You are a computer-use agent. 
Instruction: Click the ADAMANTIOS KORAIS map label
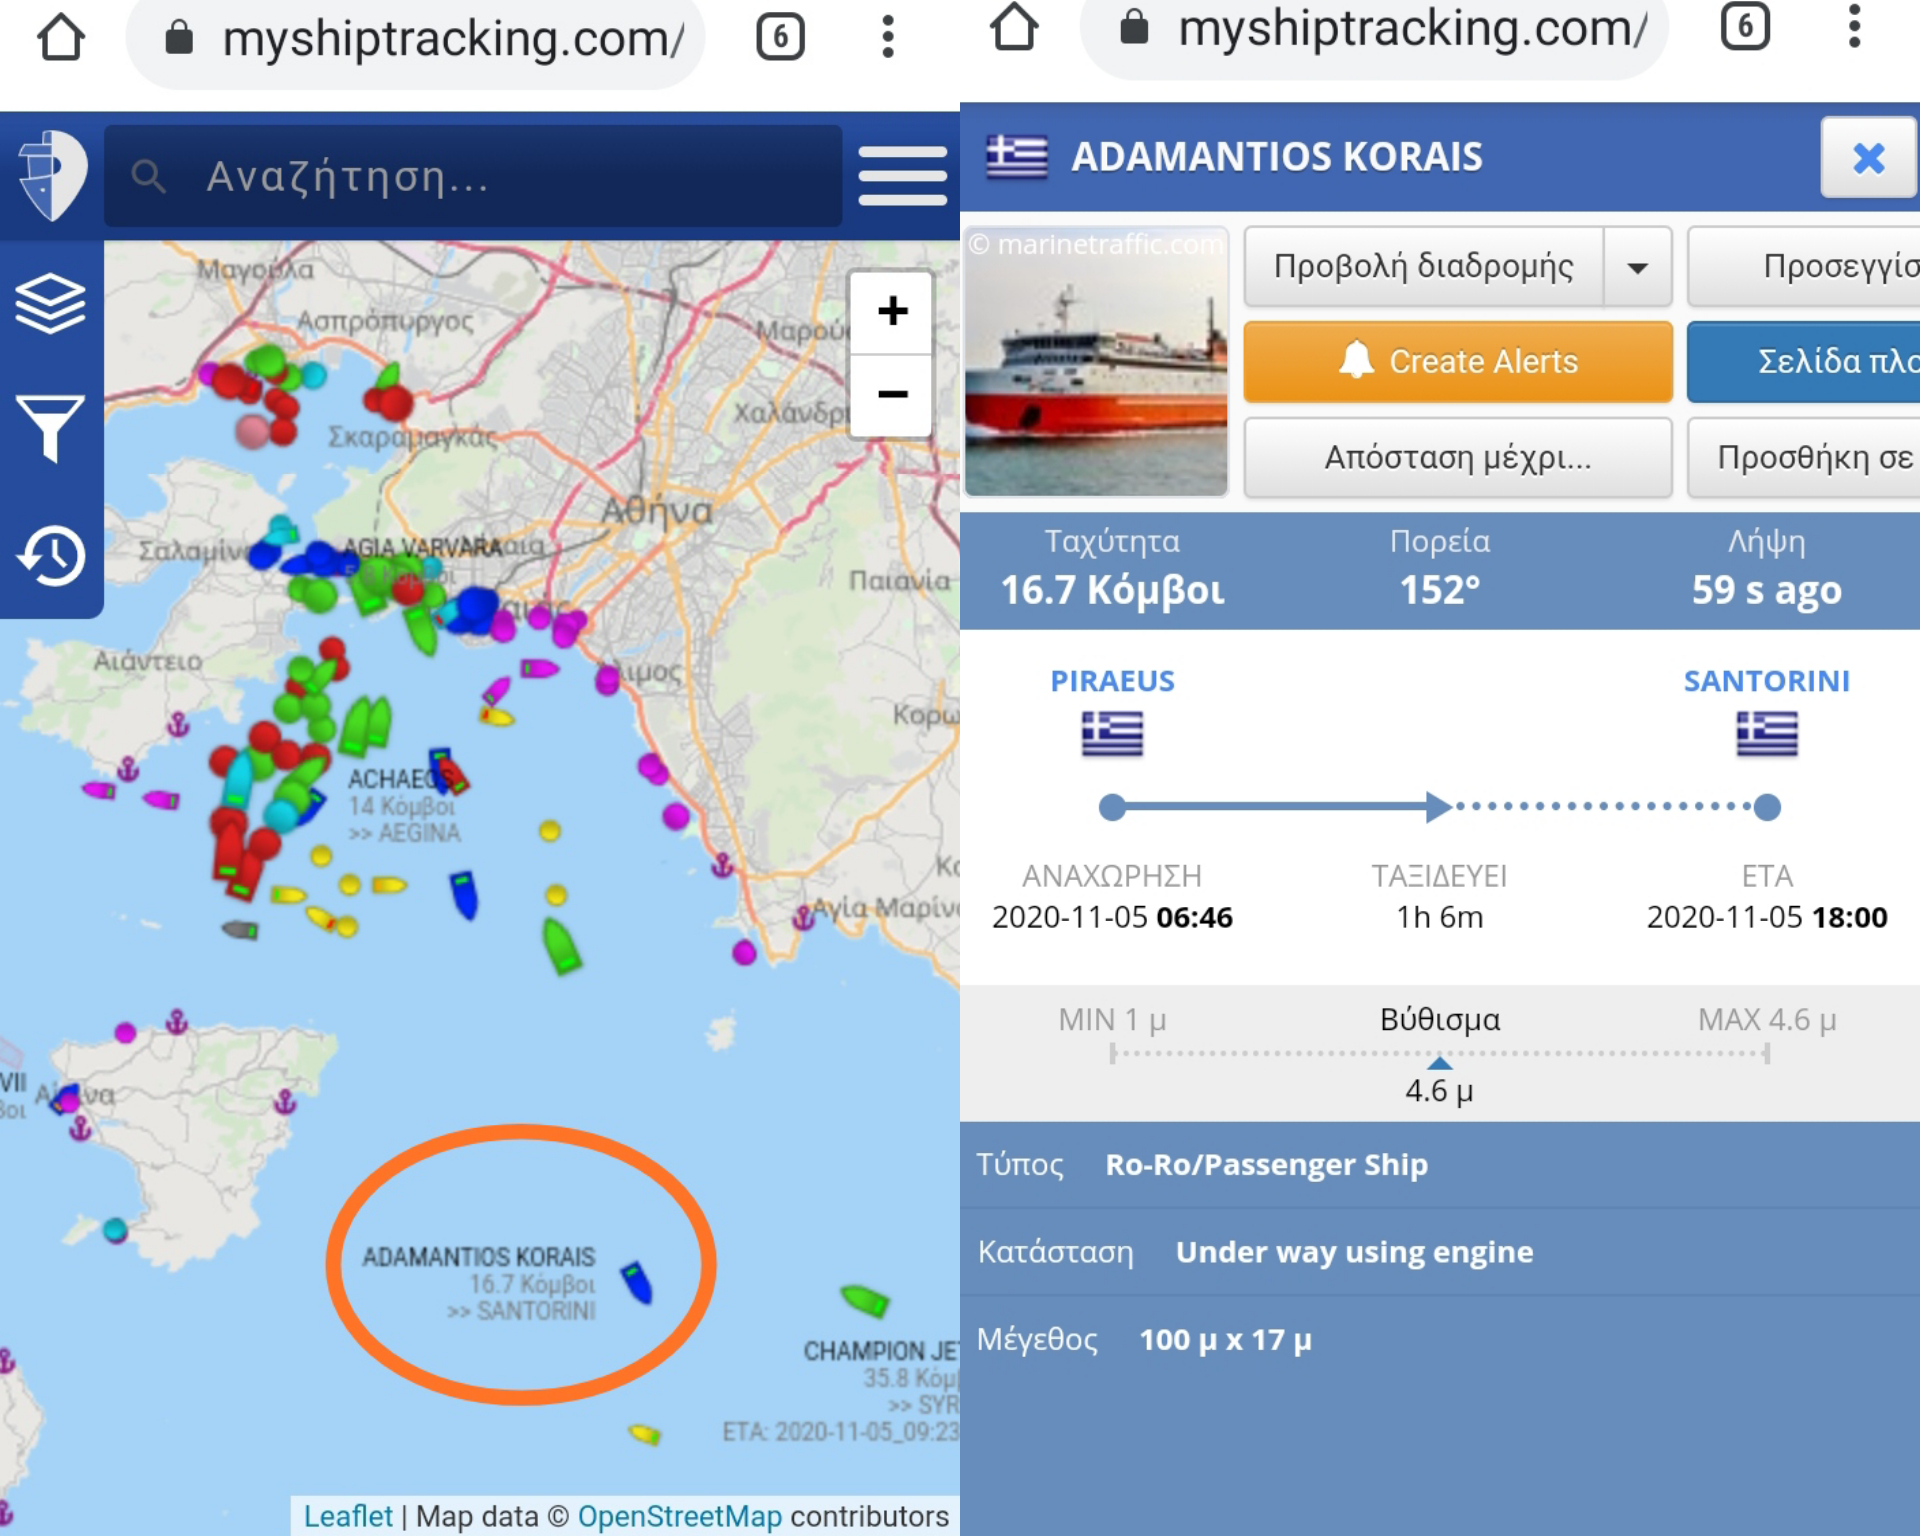tap(478, 1257)
